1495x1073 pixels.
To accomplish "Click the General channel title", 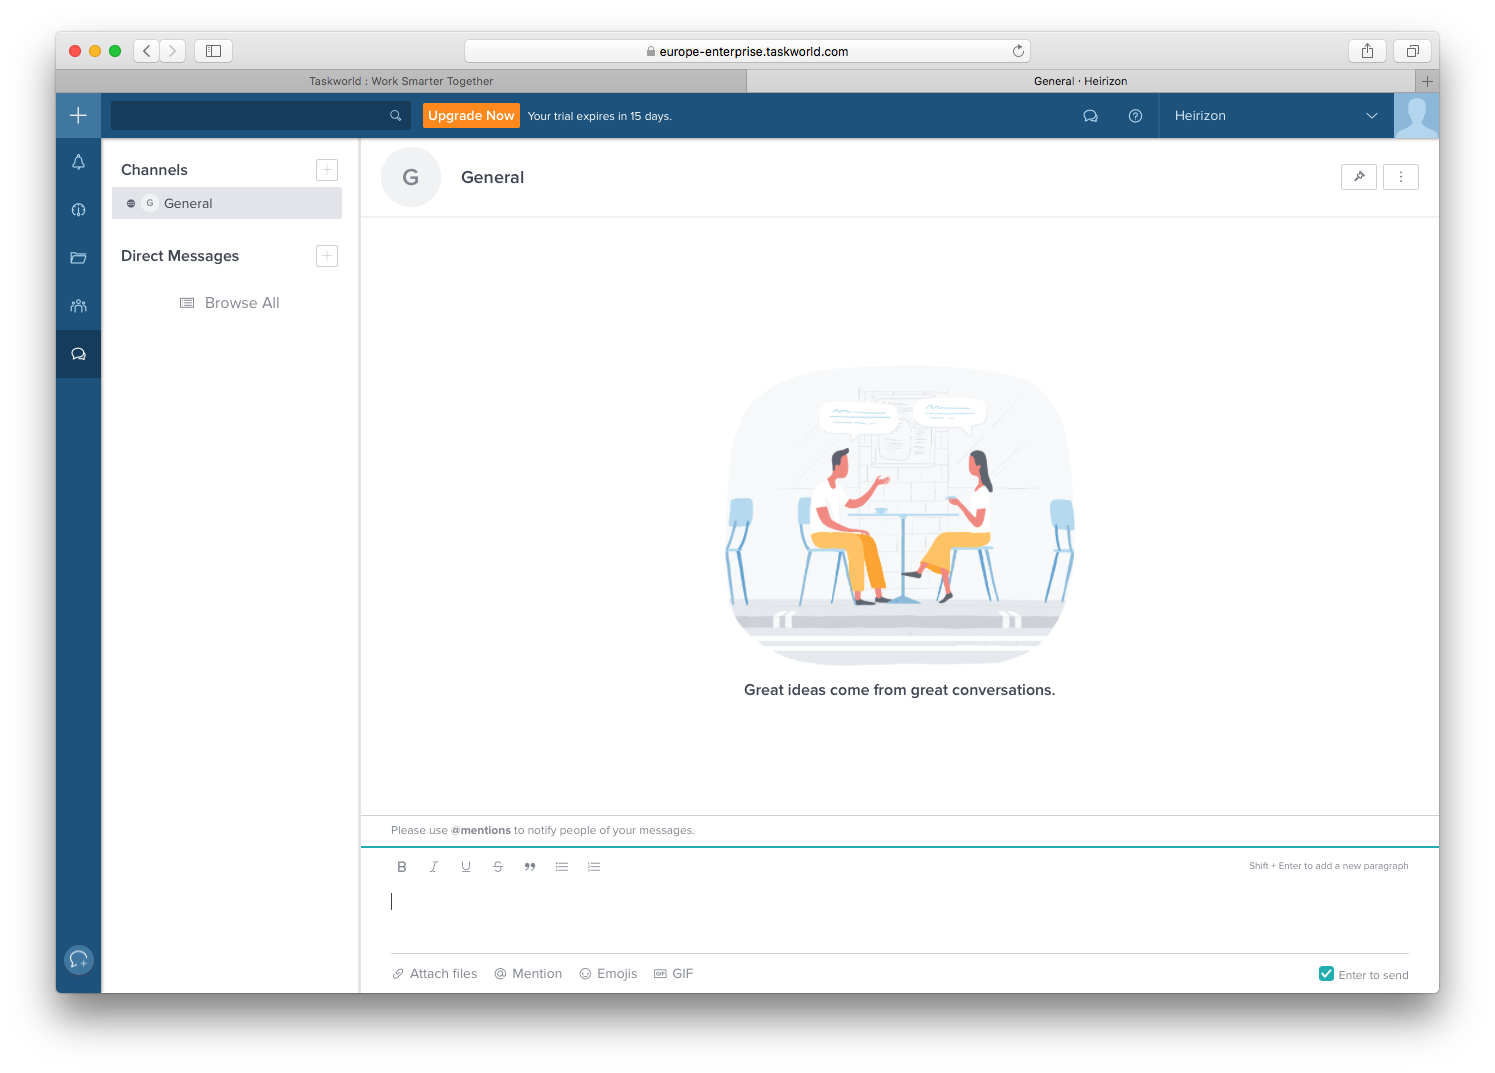I will (x=492, y=177).
